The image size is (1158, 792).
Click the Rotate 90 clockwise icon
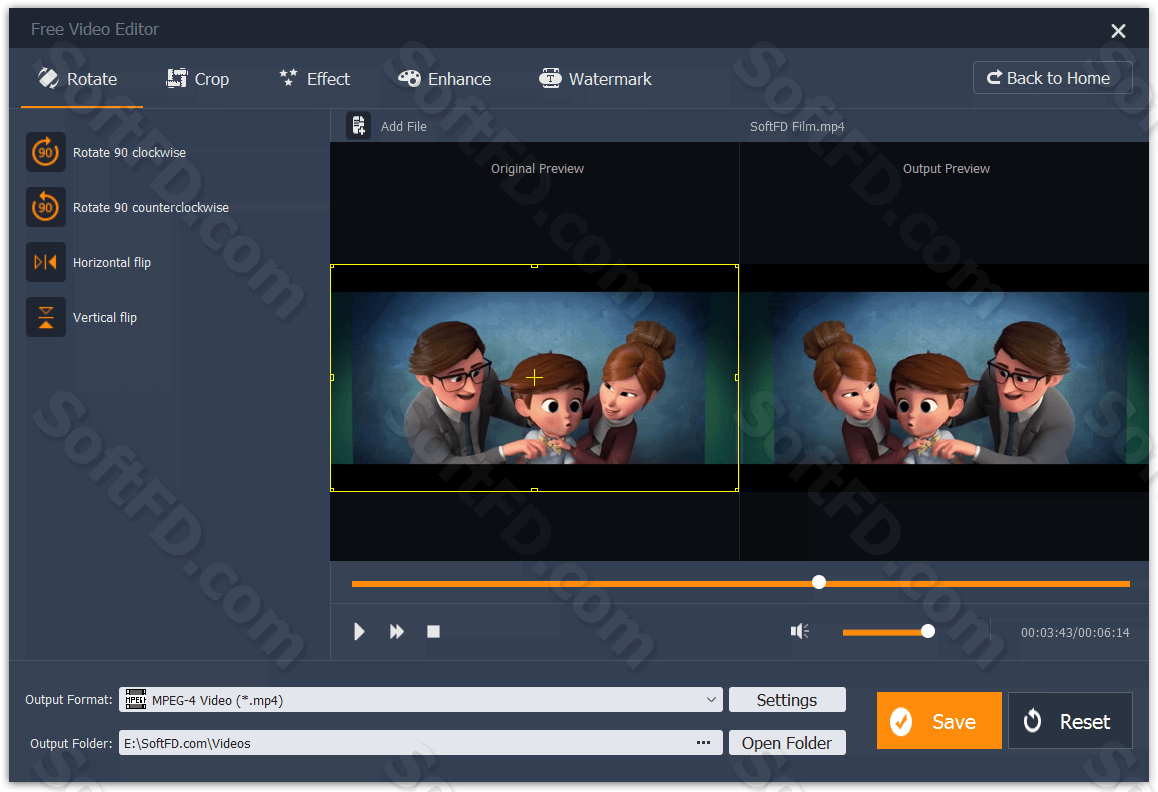tap(46, 152)
